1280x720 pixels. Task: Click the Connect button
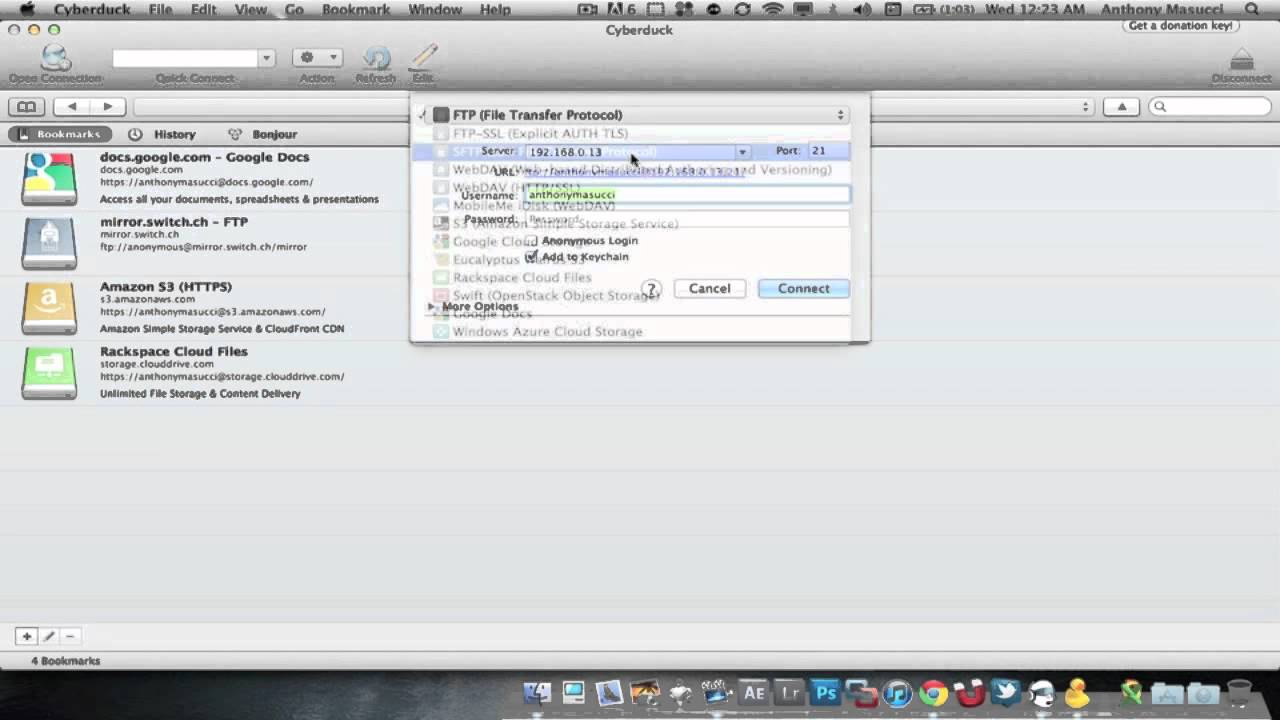coord(804,289)
